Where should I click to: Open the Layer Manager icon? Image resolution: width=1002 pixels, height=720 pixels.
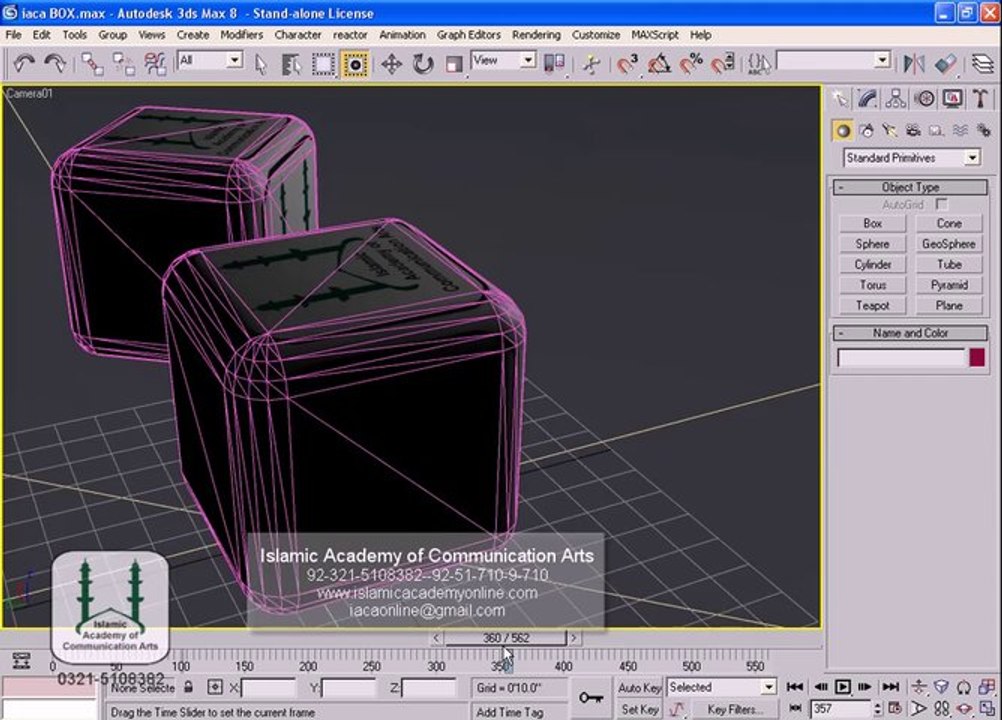coord(983,64)
